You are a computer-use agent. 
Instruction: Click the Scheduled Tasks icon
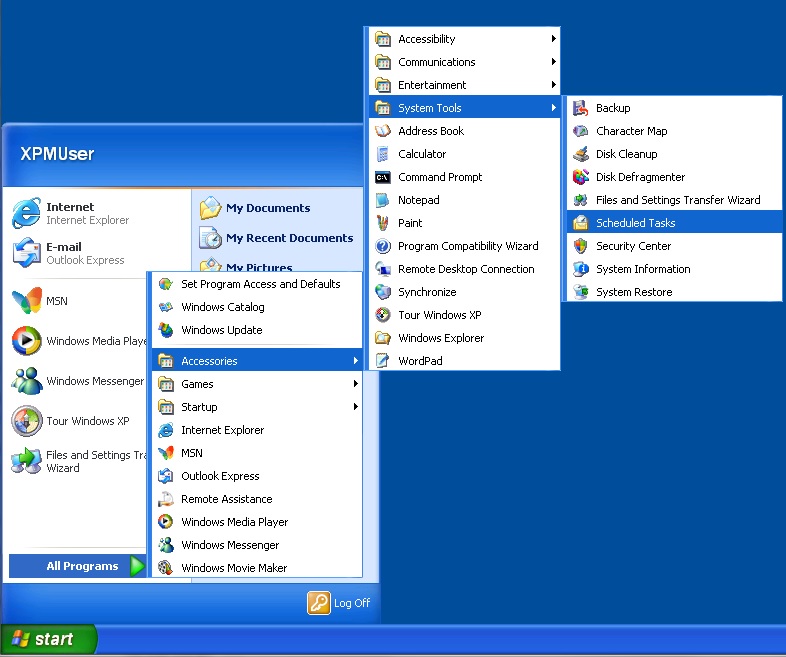tap(580, 223)
